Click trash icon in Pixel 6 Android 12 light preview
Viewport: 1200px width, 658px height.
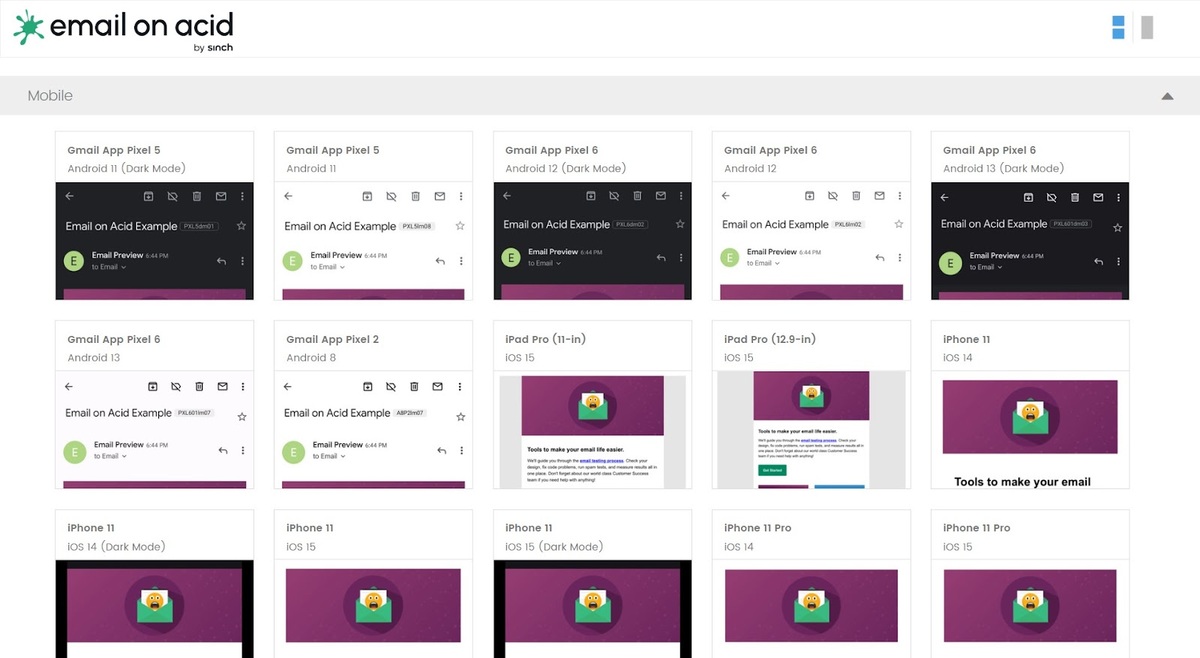coord(857,196)
